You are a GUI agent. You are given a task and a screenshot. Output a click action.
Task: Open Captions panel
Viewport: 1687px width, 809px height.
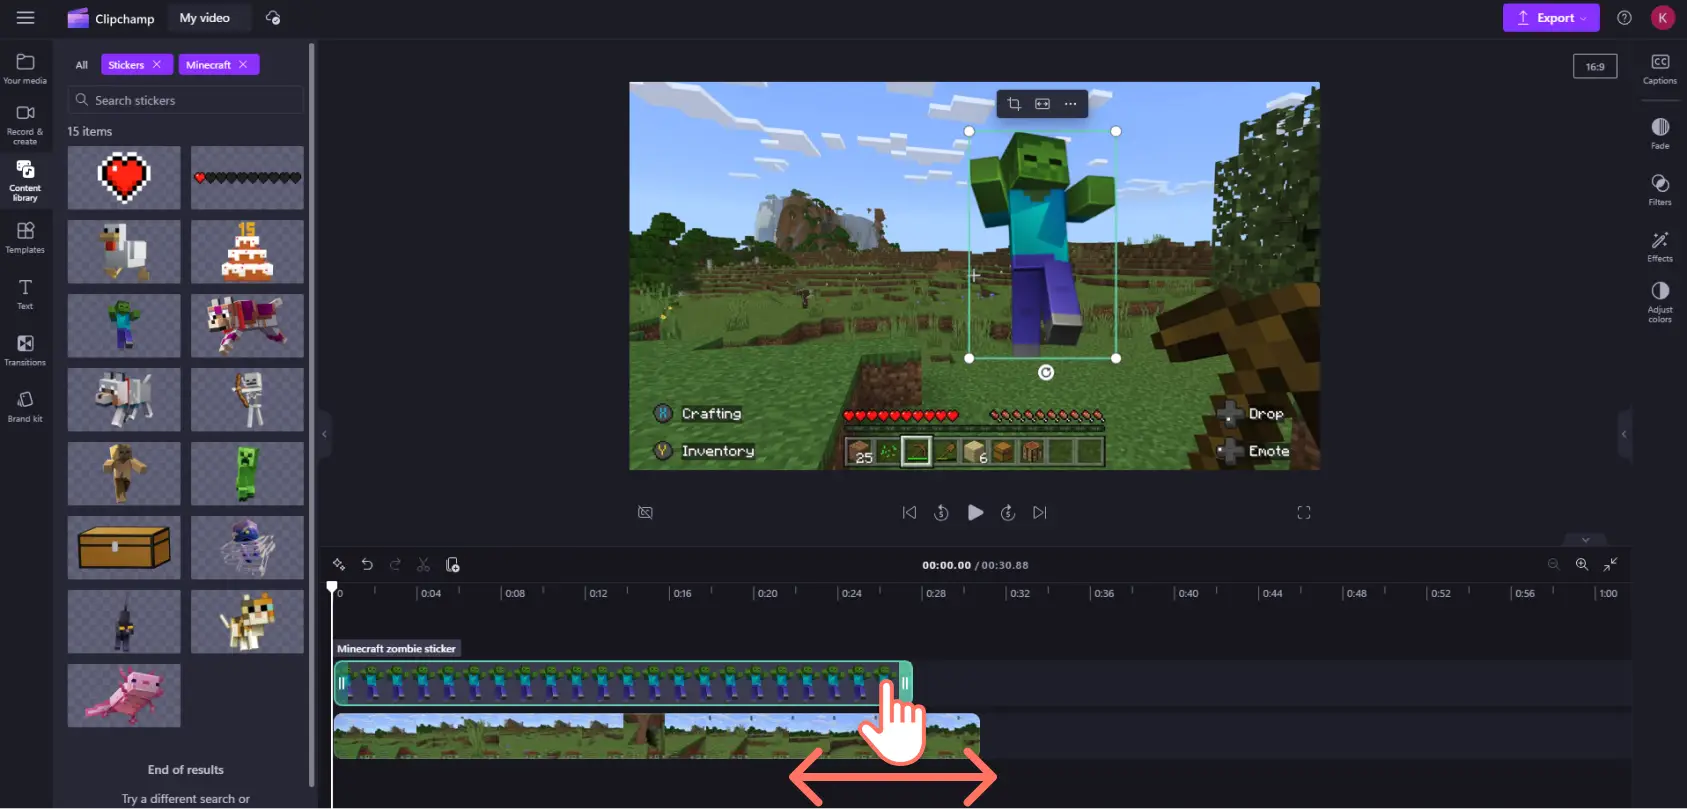tap(1659, 69)
